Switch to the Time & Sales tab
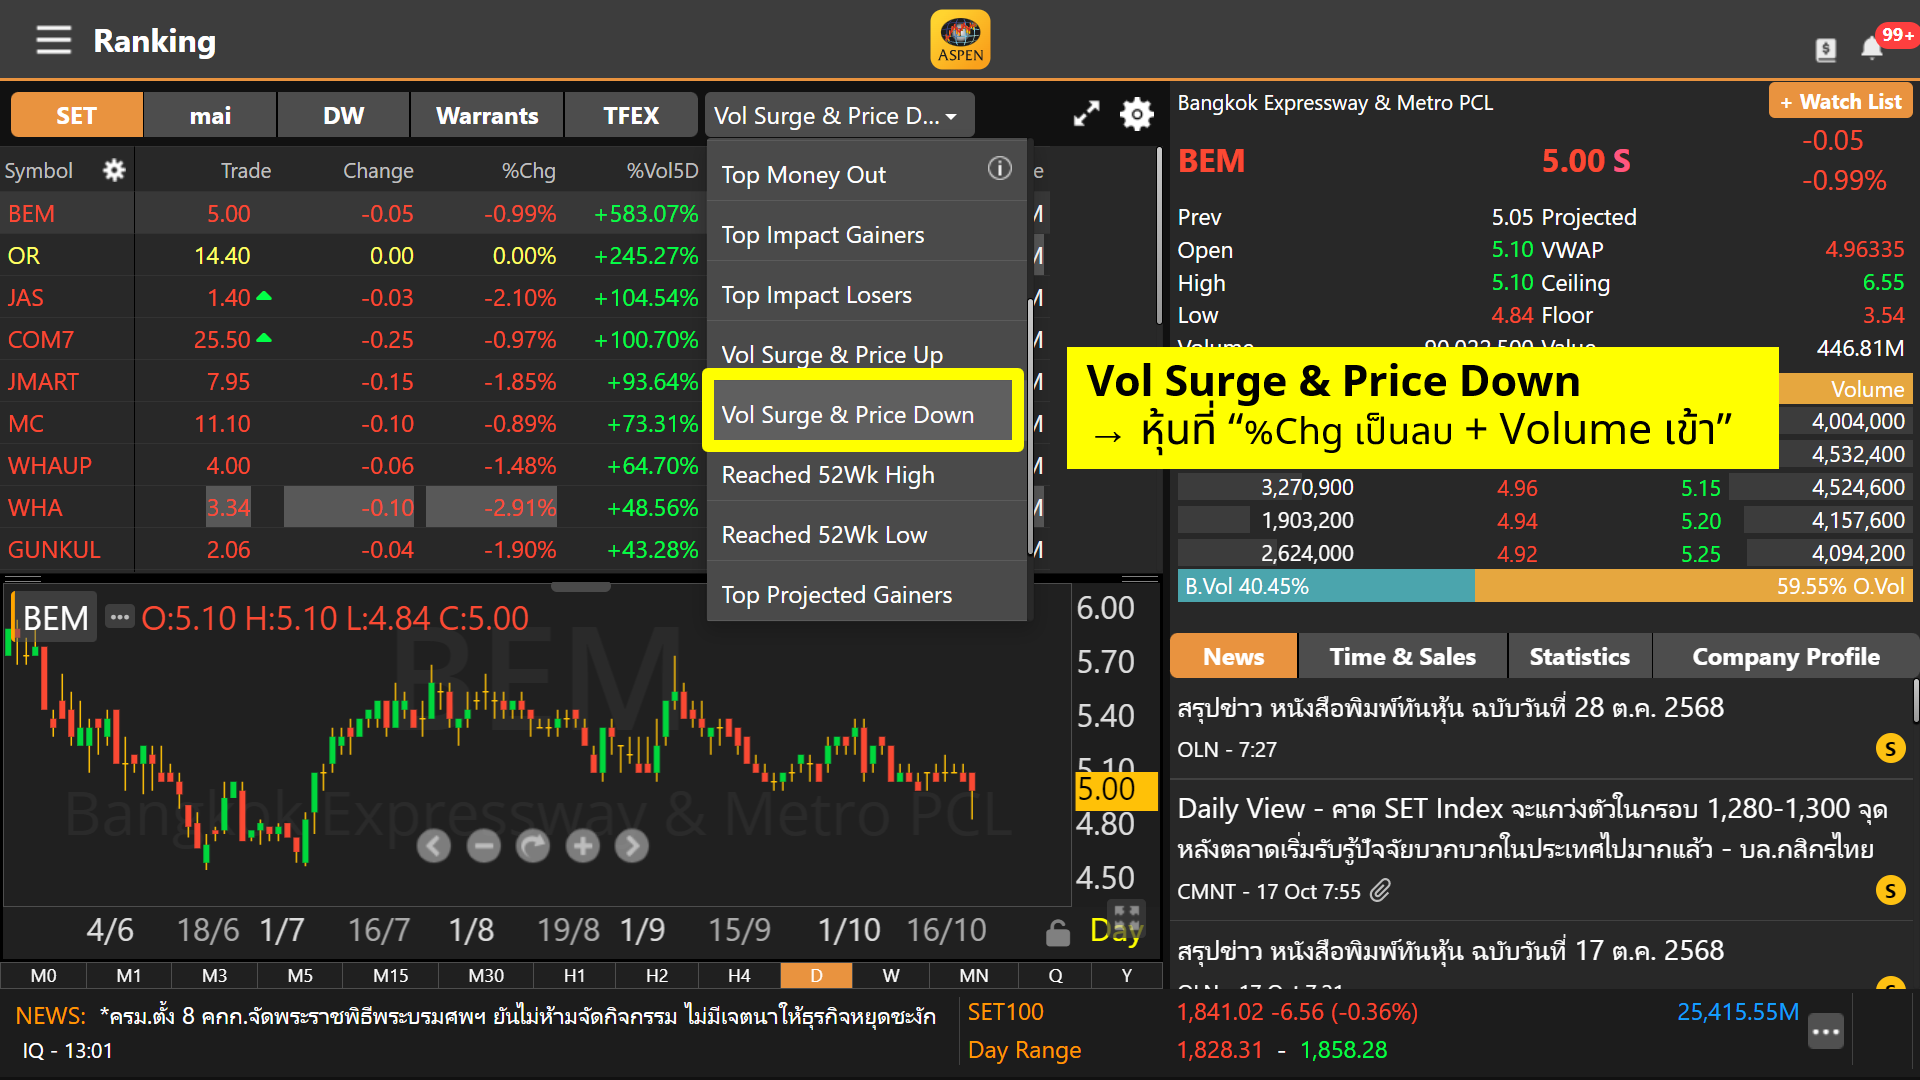Viewport: 1920px width, 1080px height. [1402, 656]
